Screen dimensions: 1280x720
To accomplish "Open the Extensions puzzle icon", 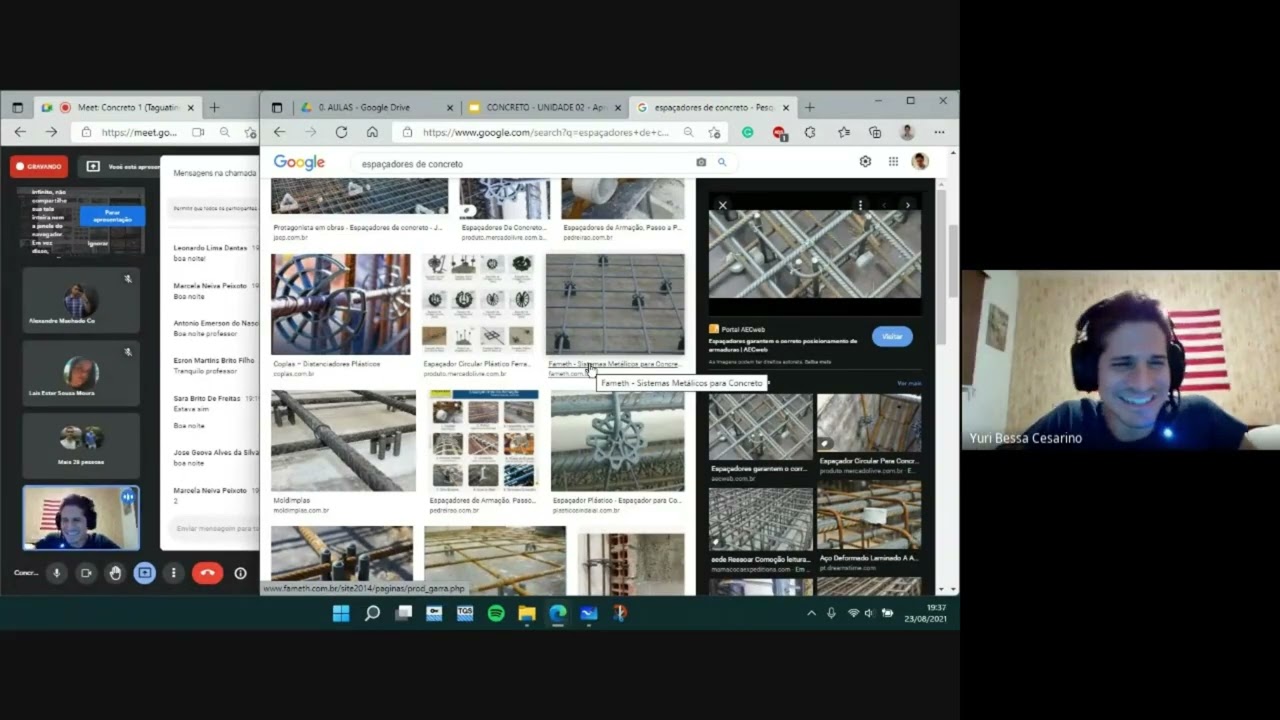I will point(810,132).
